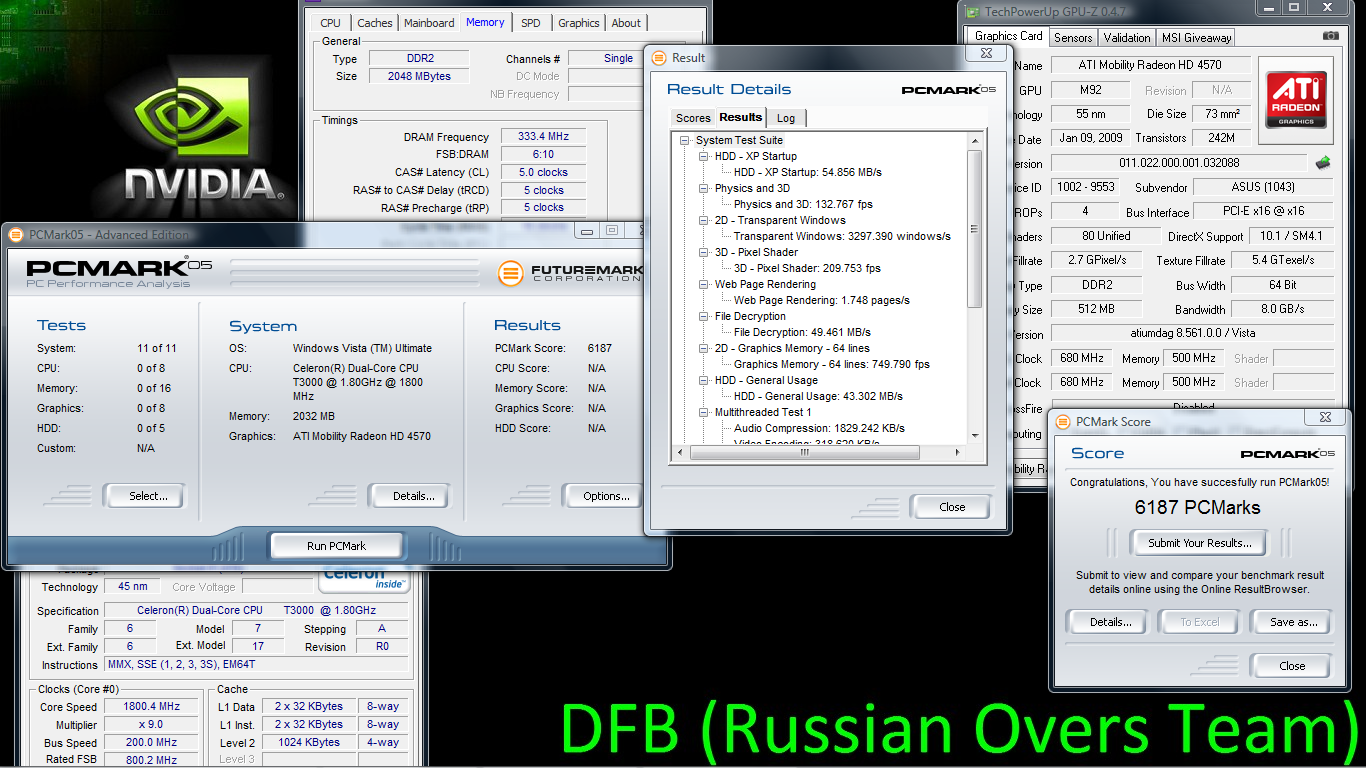Click the DRAM Frequency value 333.4 MHz
The width and height of the screenshot is (1366, 768).
[x=543, y=137]
